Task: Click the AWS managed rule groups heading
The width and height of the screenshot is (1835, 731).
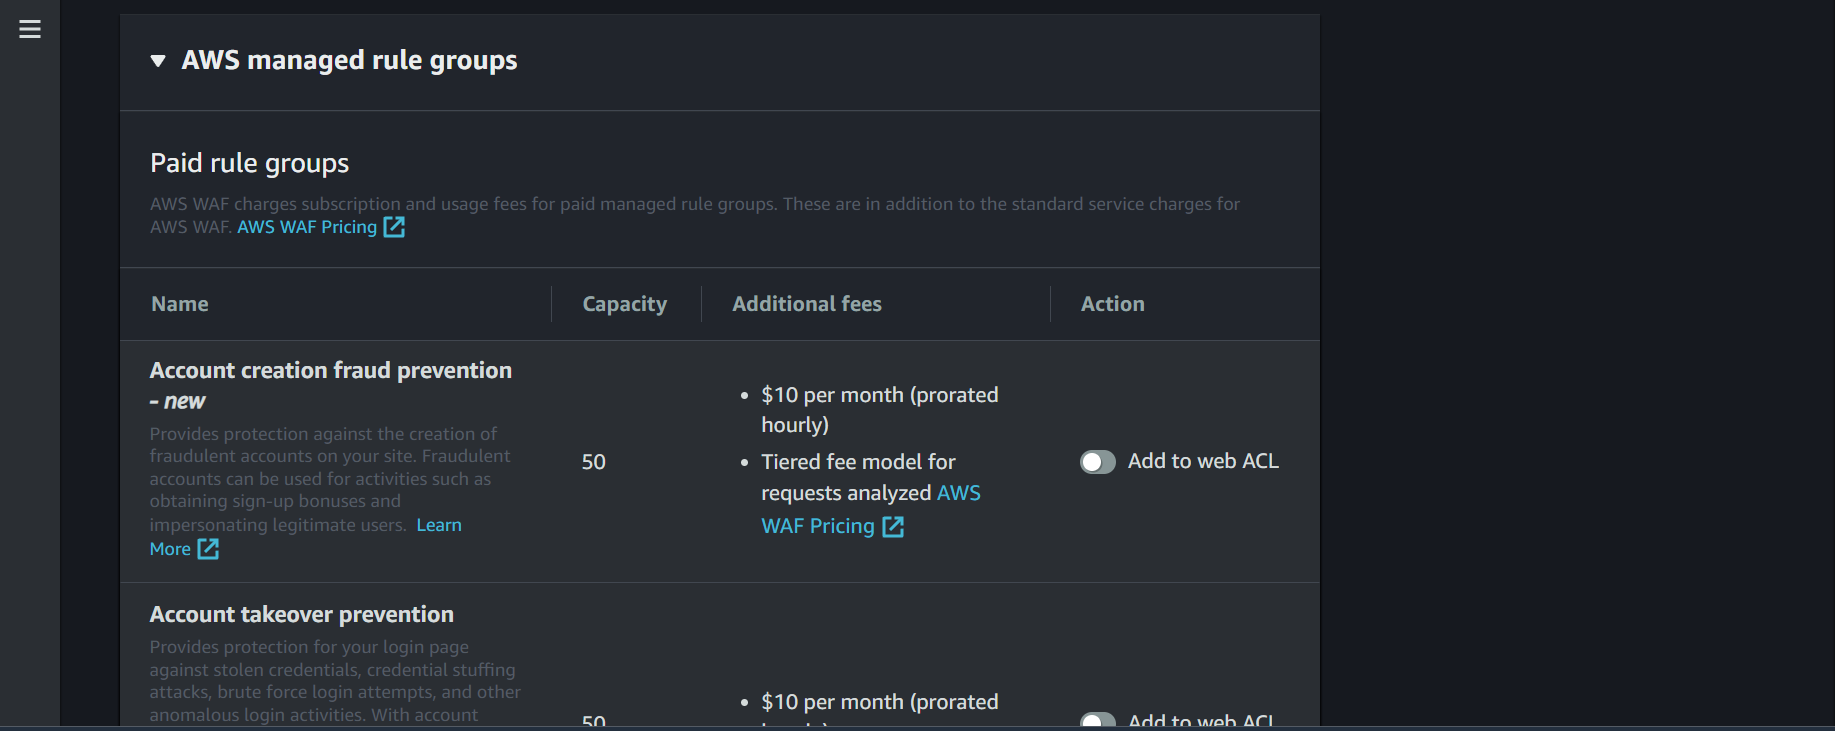Action: pos(350,61)
